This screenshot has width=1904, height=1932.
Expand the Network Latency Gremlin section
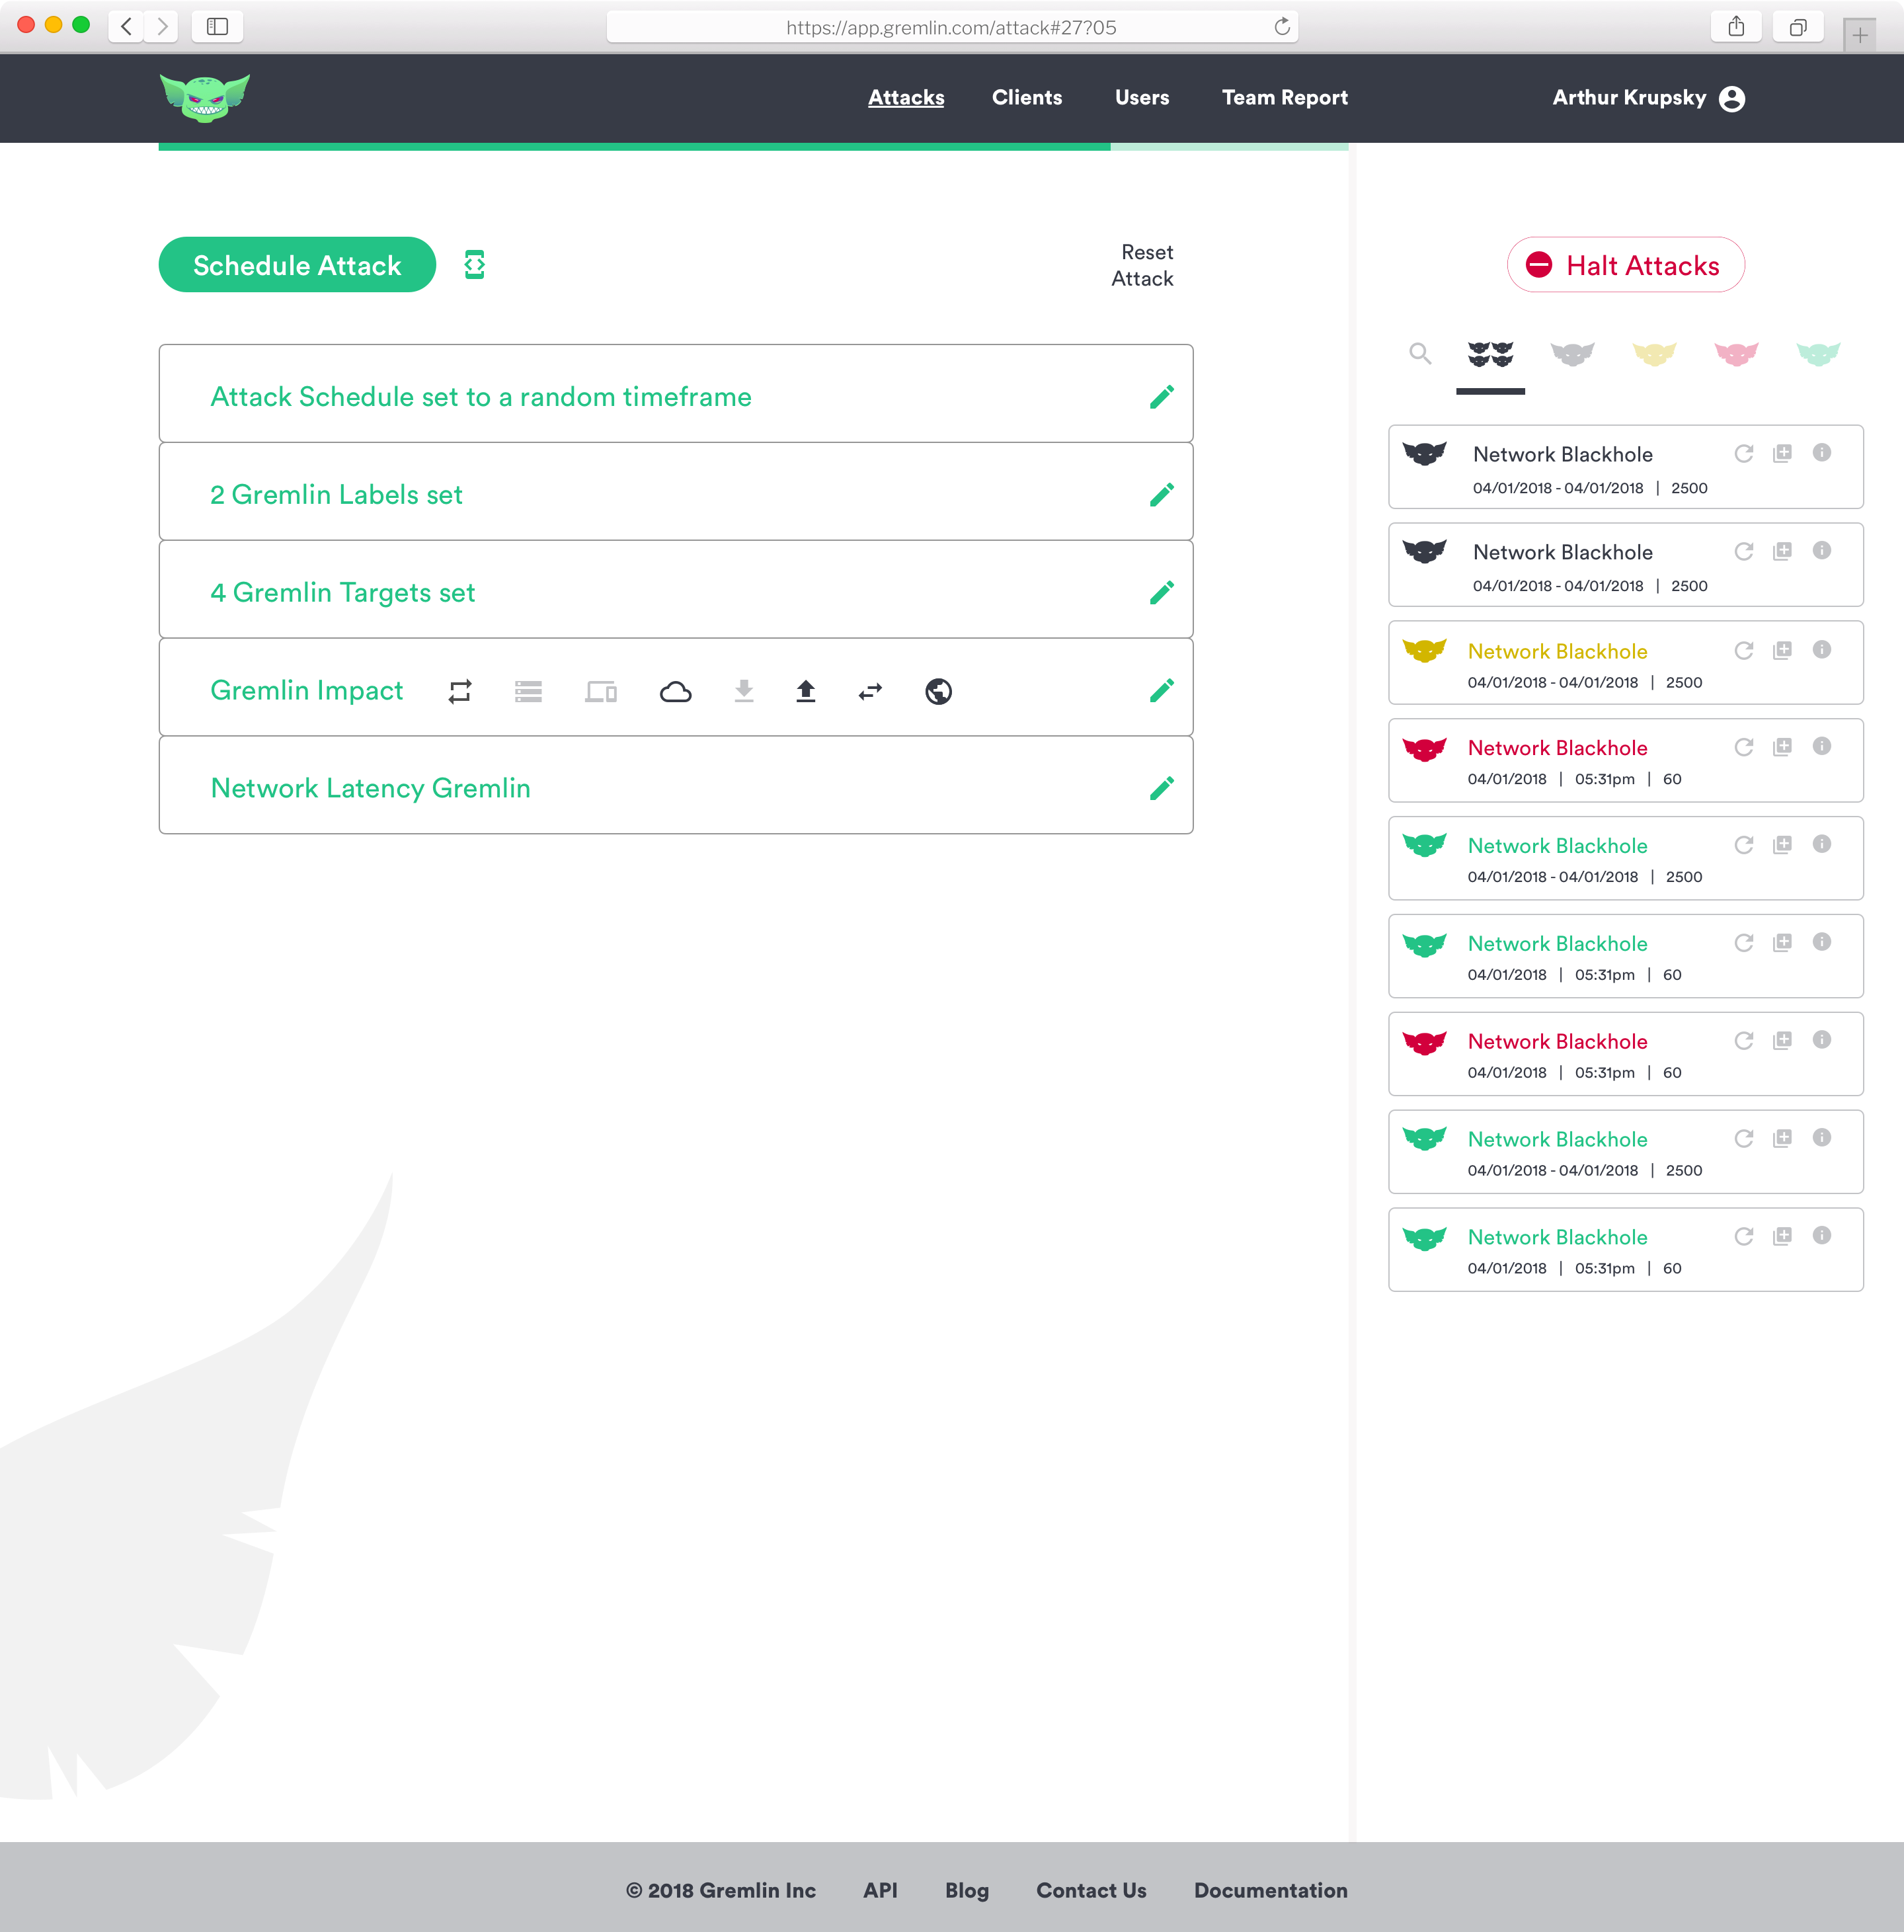pyautogui.click(x=676, y=786)
